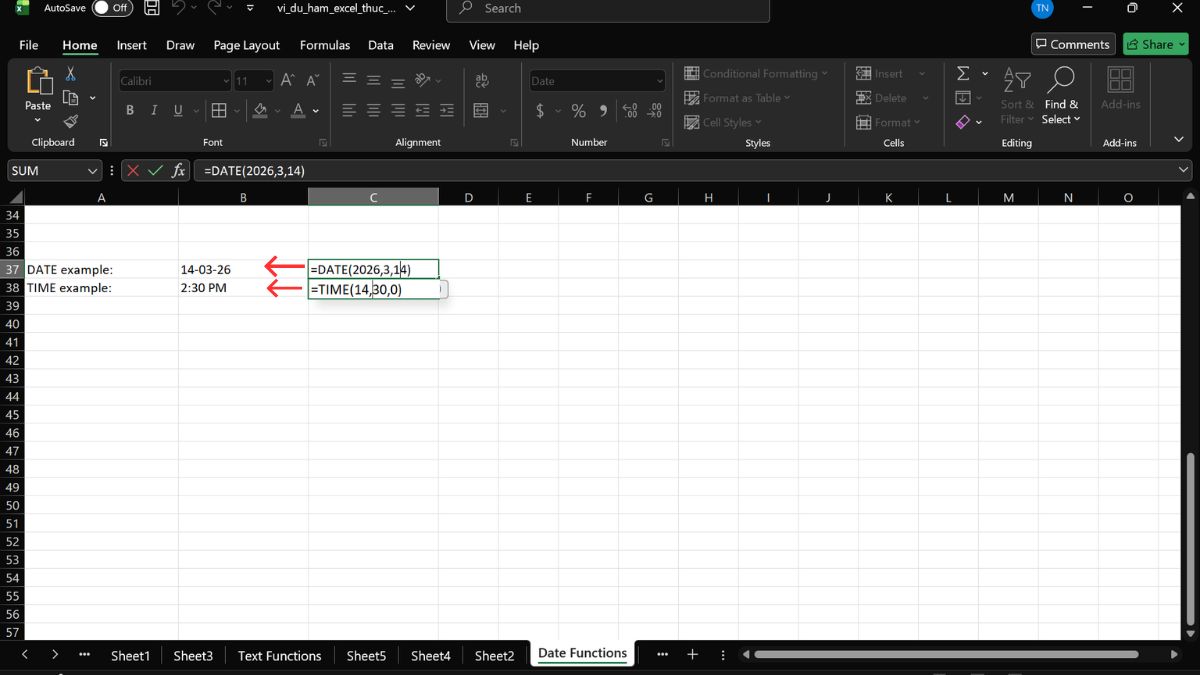Viewport: 1200px width, 675px height.
Task: Click the AutoSum sigma icon
Action: tap(963, 74)
